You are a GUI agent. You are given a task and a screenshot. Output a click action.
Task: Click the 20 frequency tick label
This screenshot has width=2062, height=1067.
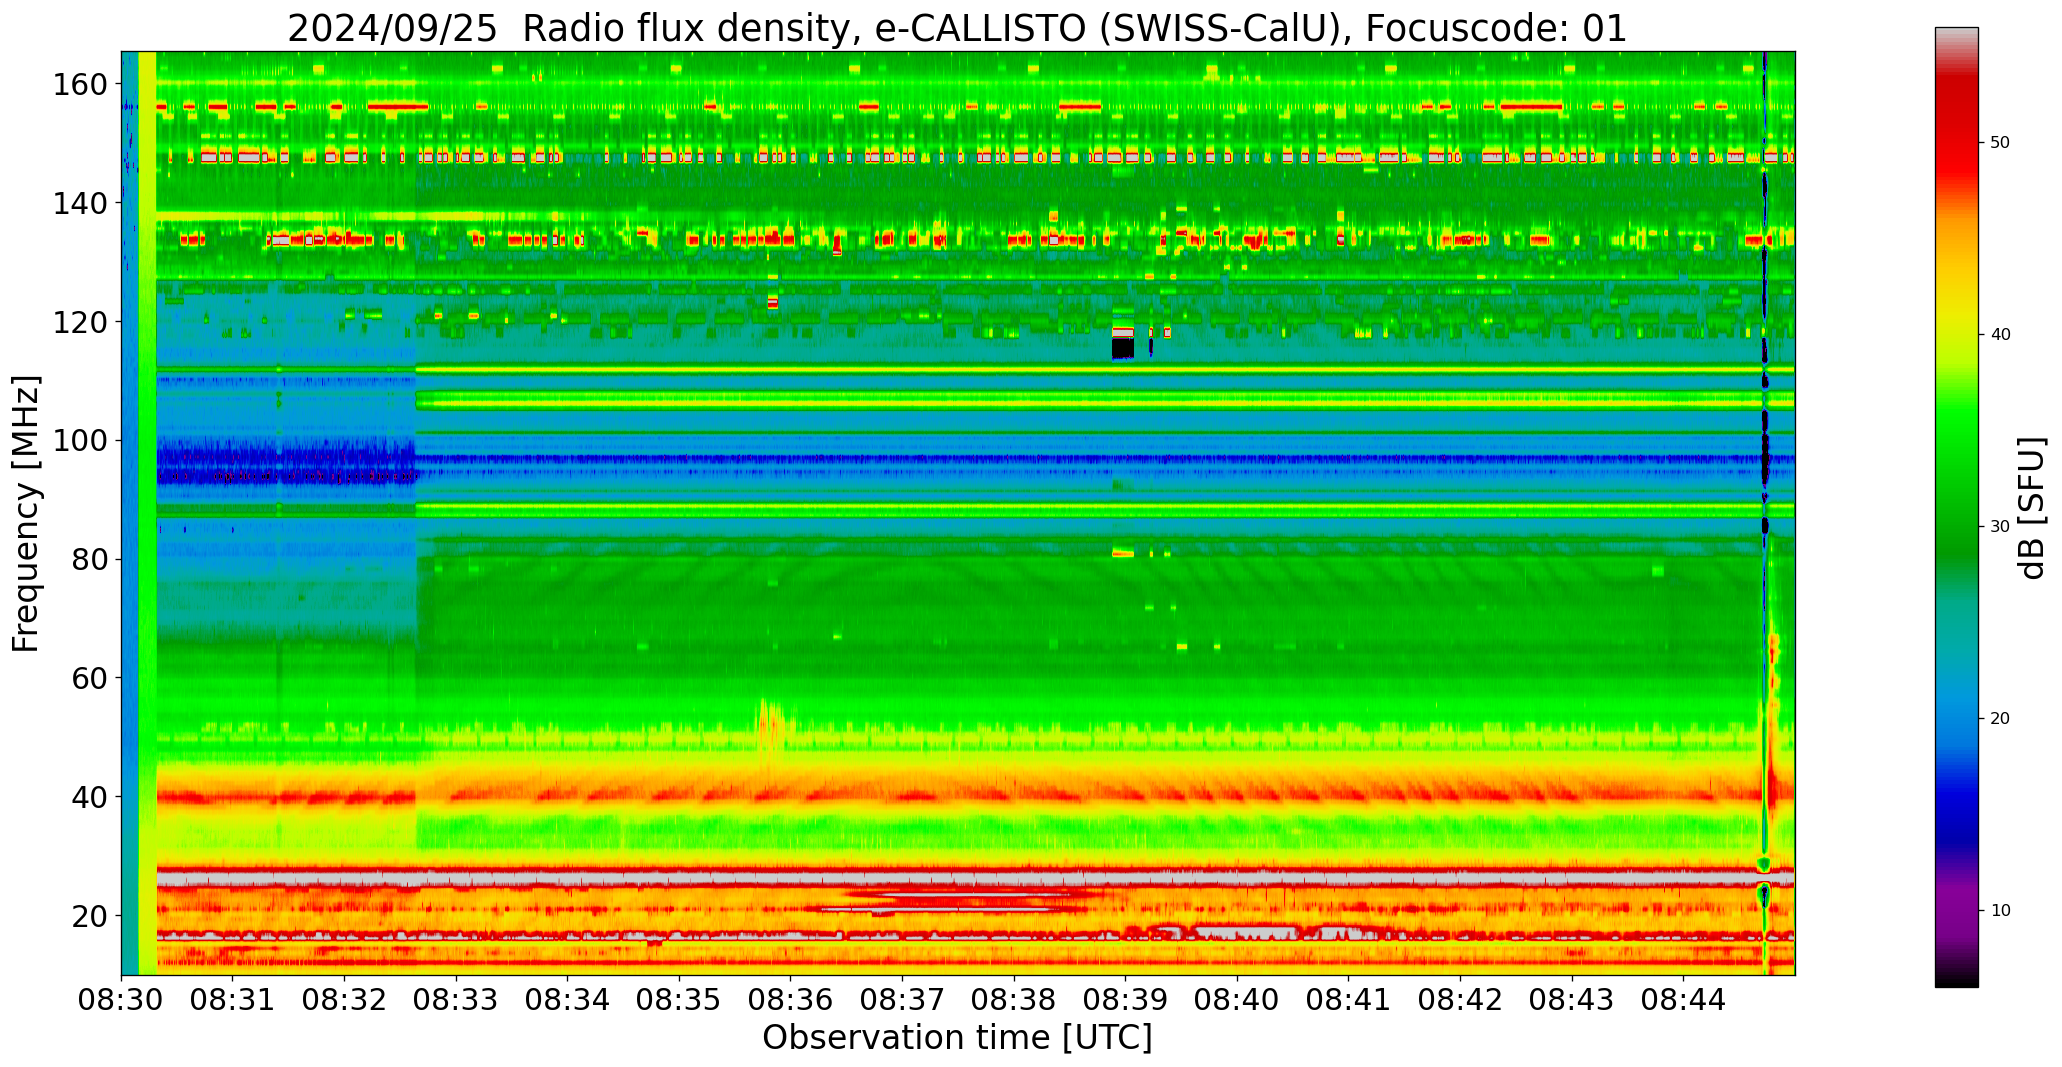pos(90,916)
